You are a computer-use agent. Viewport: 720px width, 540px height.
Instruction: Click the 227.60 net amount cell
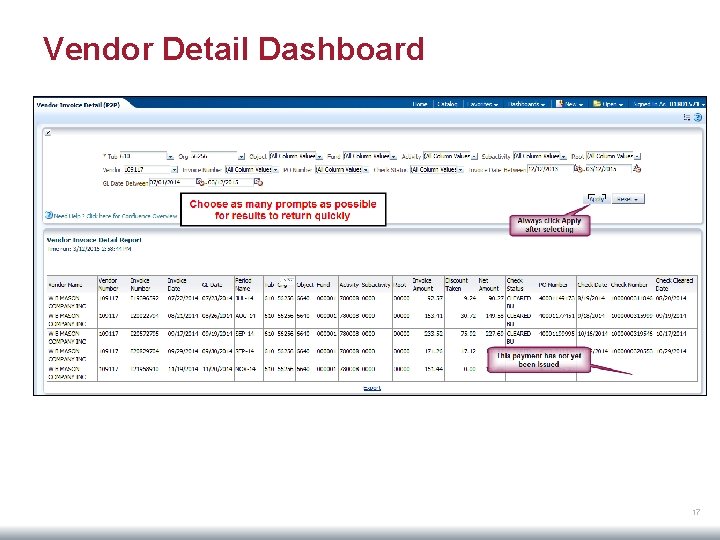click(x=494, y=334)
